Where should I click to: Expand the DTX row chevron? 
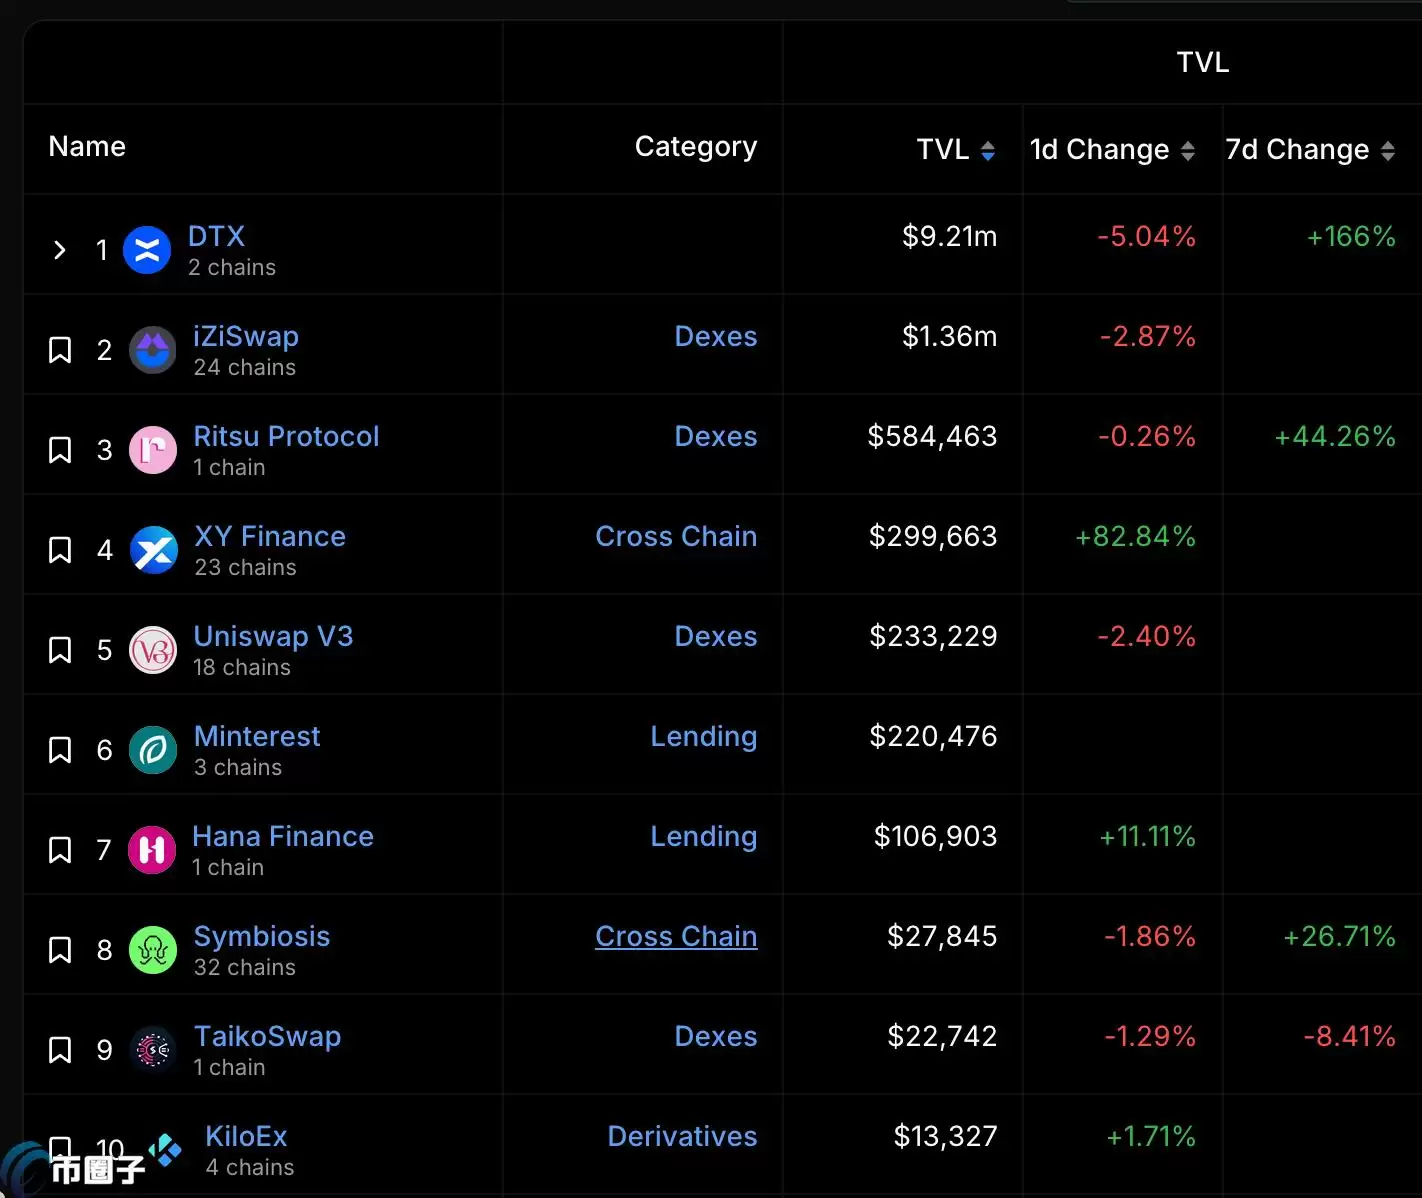60,250
